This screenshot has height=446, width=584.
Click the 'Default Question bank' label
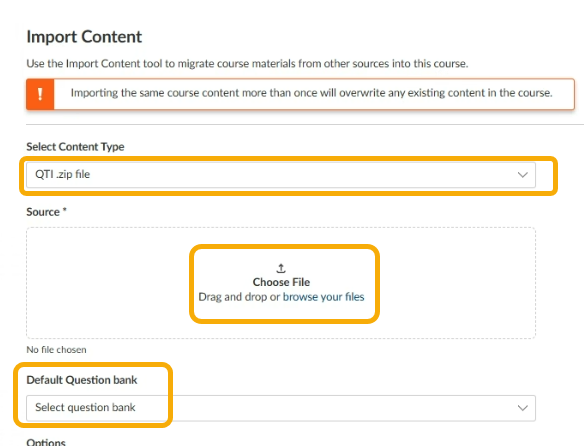point(82,380)
